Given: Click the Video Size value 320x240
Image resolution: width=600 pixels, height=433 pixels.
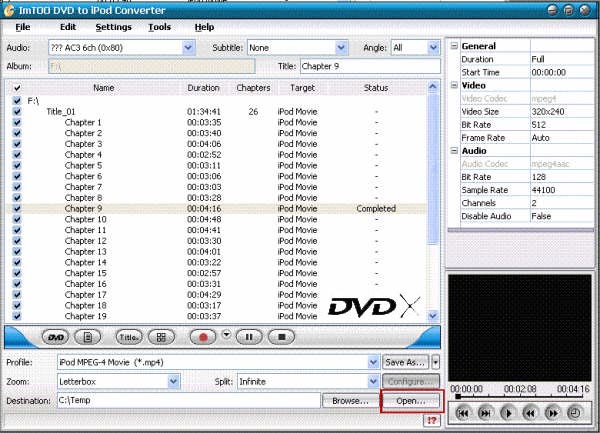Looking at the screenshot, I should (548, 112).
